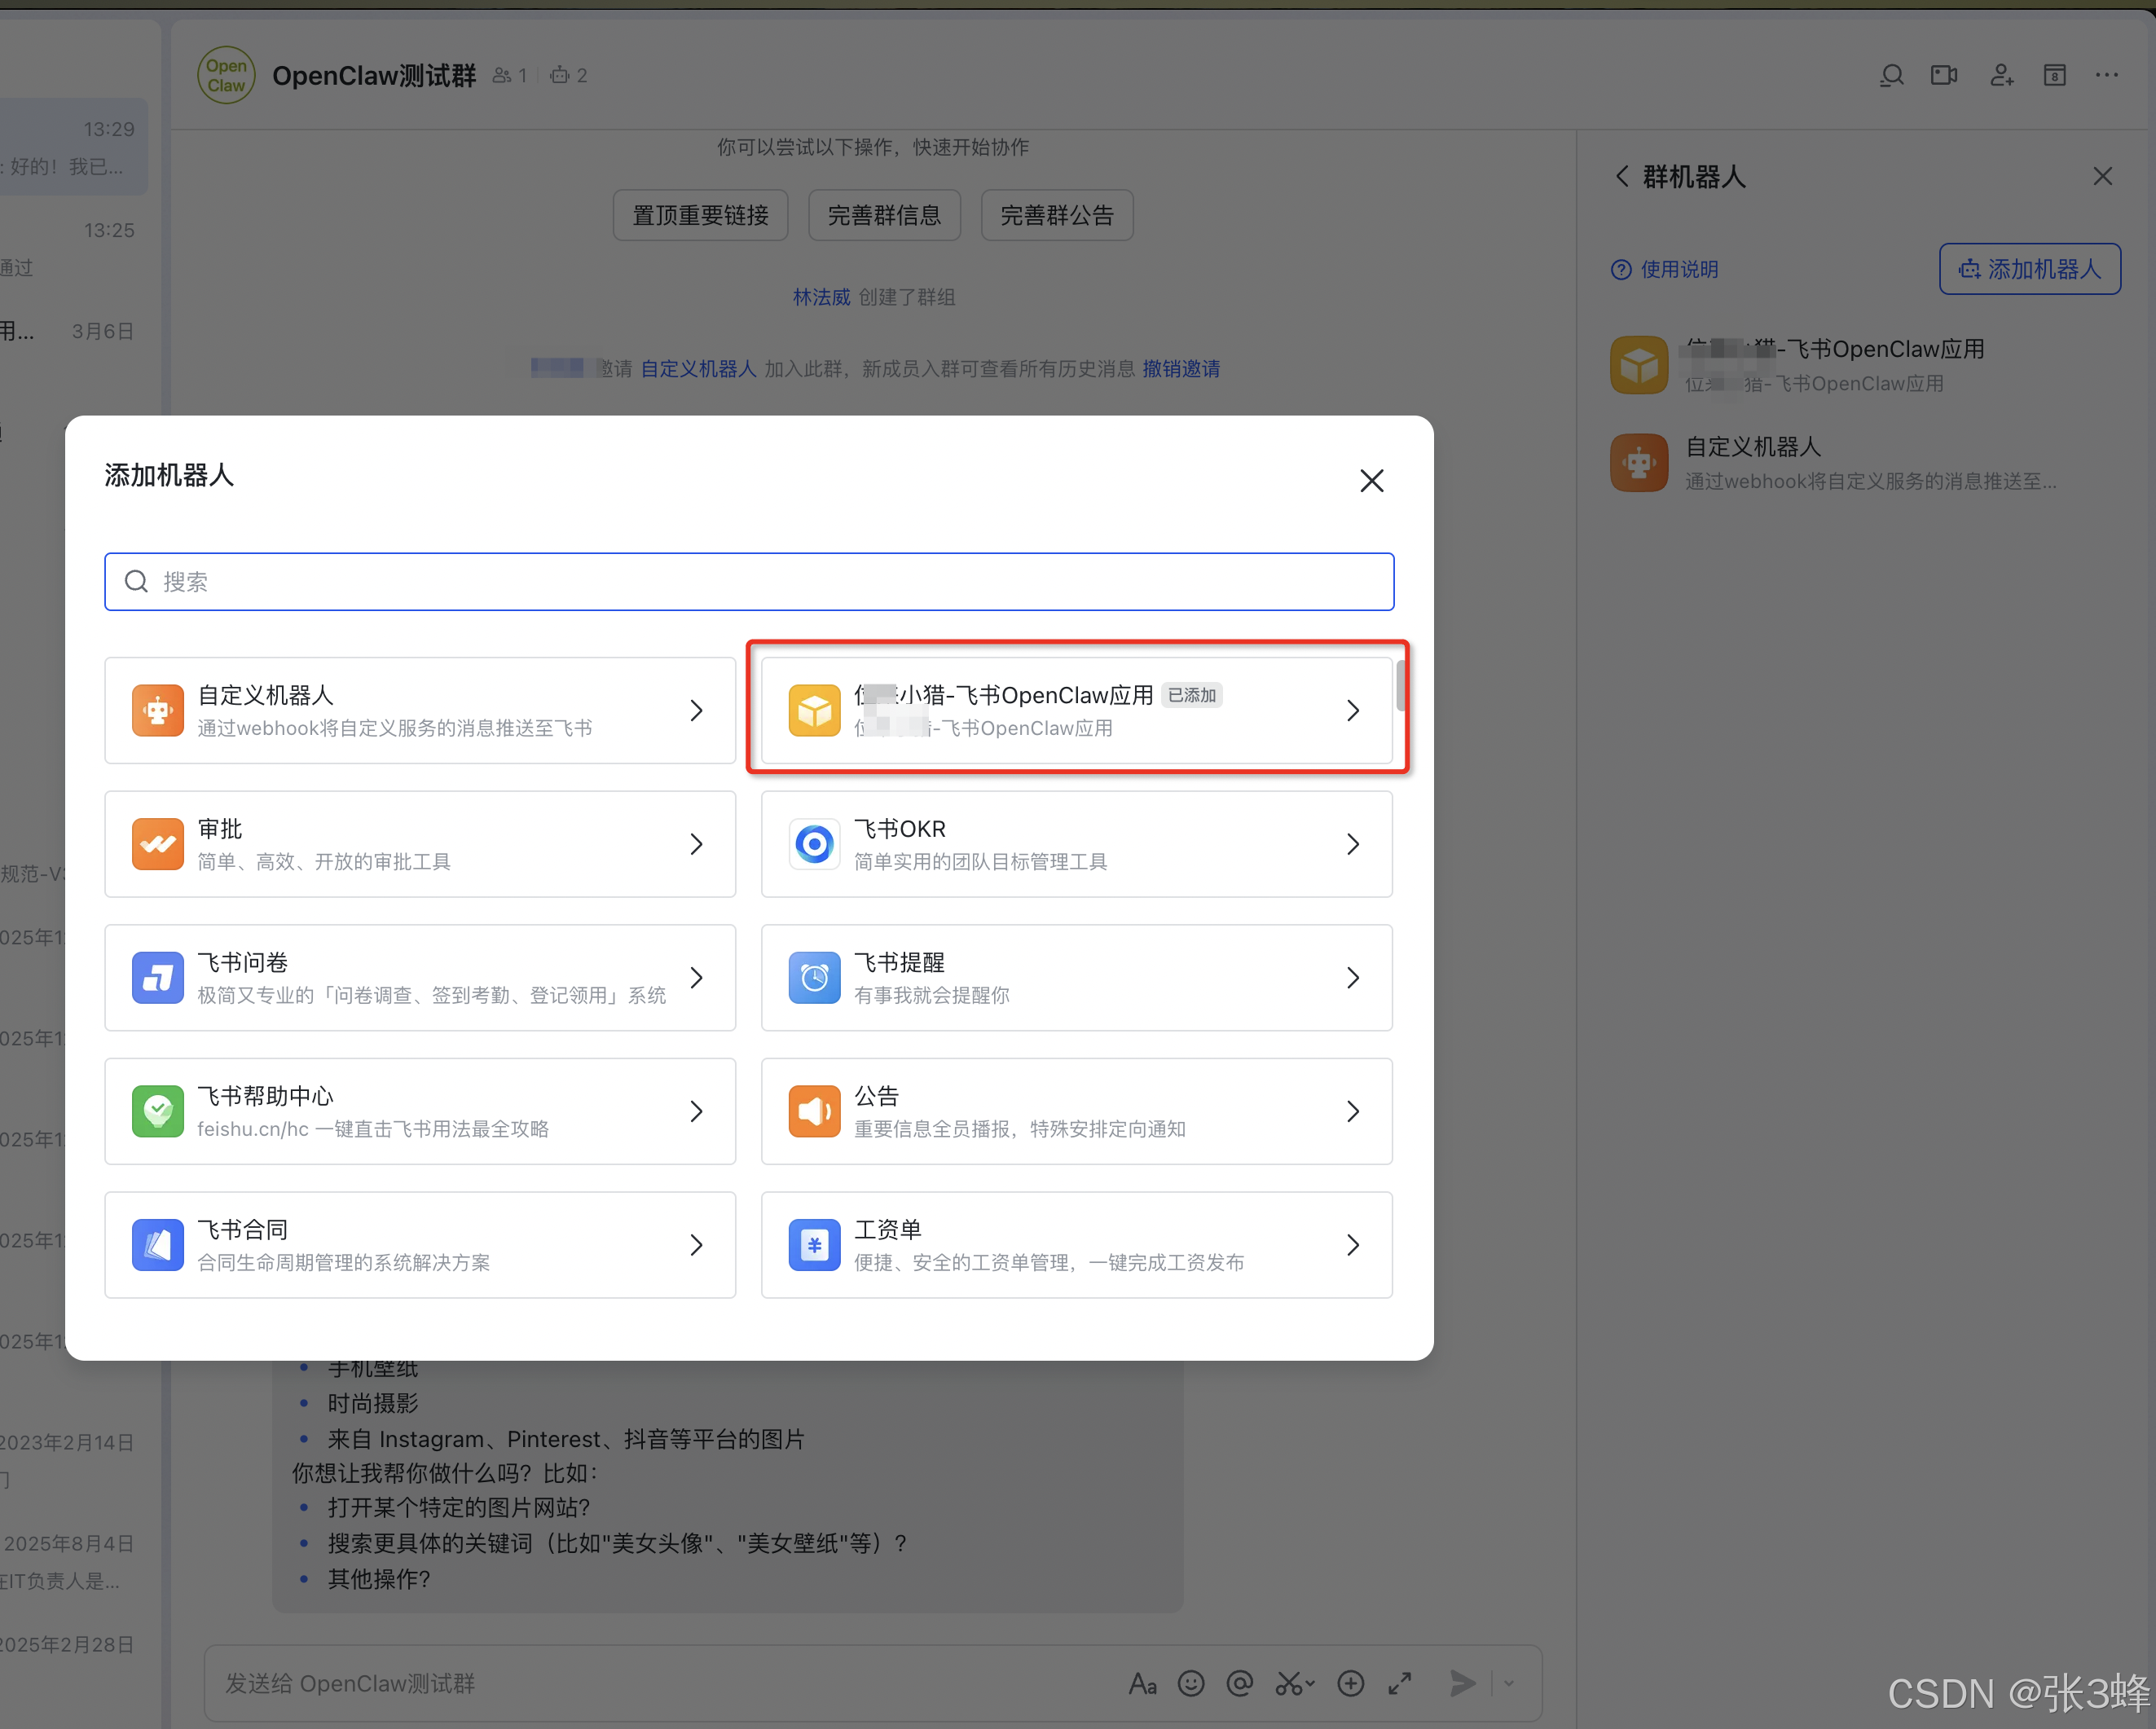This screenshot has width=2156, height=1729.
Task: Close the 添加机器人 dialog
Action: (x=1371, y=481)
